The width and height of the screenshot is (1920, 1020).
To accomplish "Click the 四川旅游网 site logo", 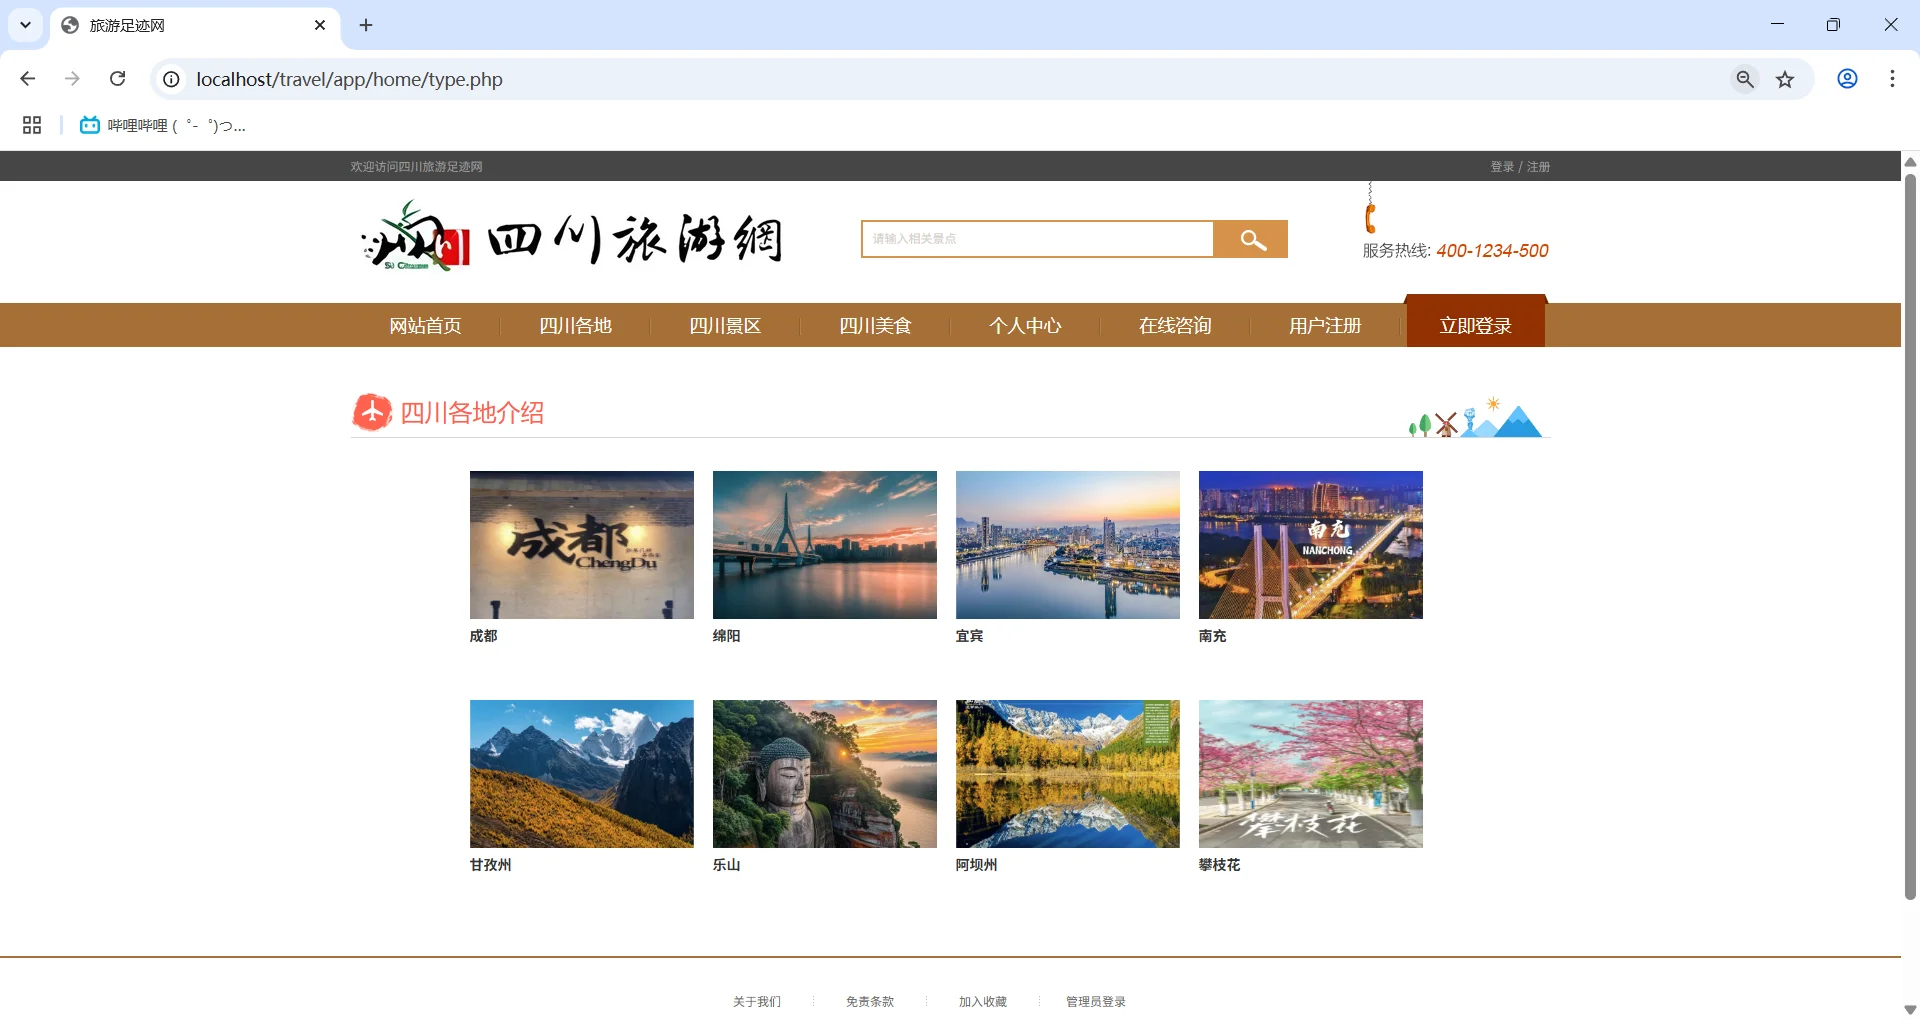I will [x=572, y=237].
